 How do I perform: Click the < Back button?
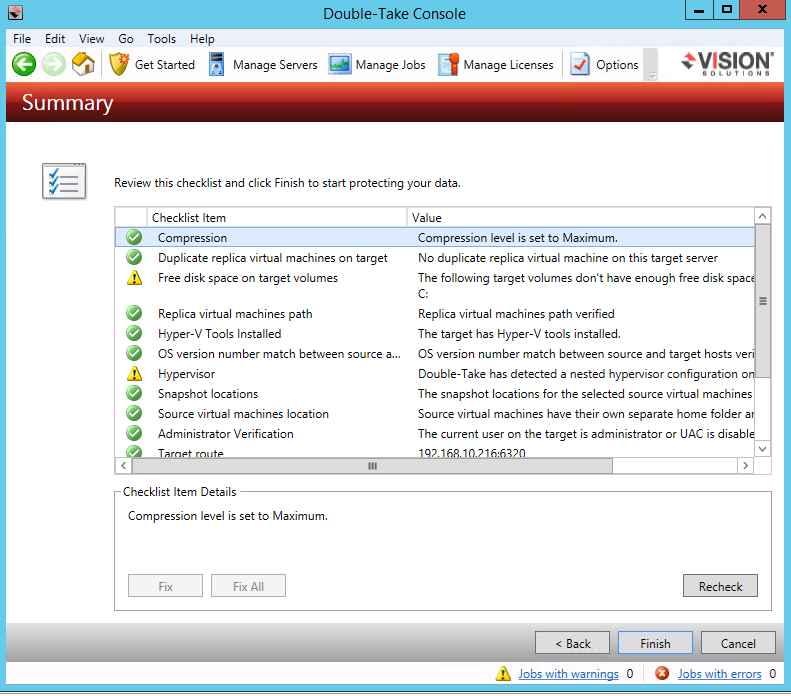coord(573,643)
